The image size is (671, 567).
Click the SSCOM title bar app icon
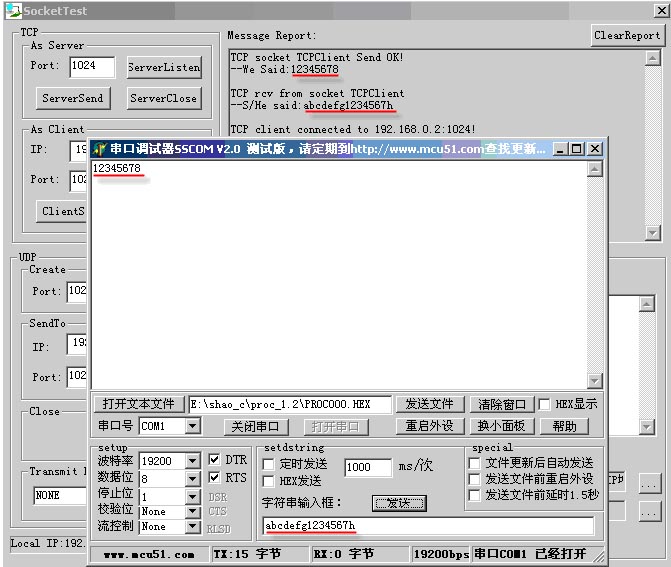point(100,149)
